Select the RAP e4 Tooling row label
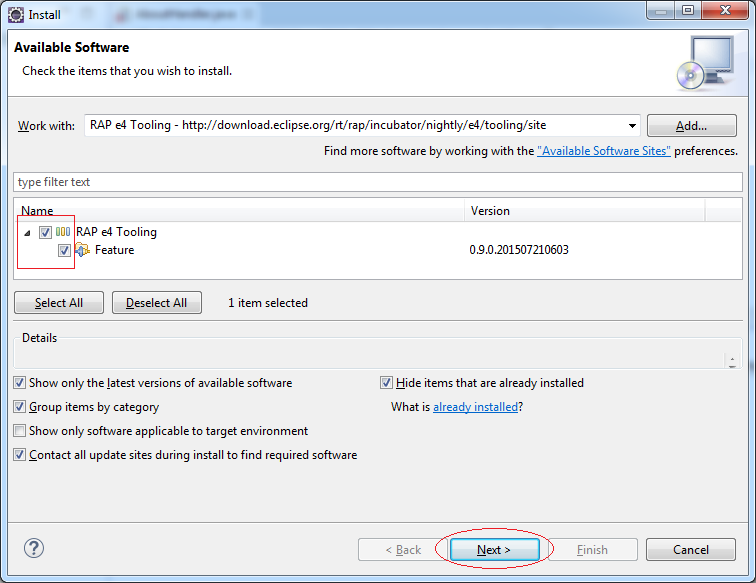 click(x=116, y=232)
